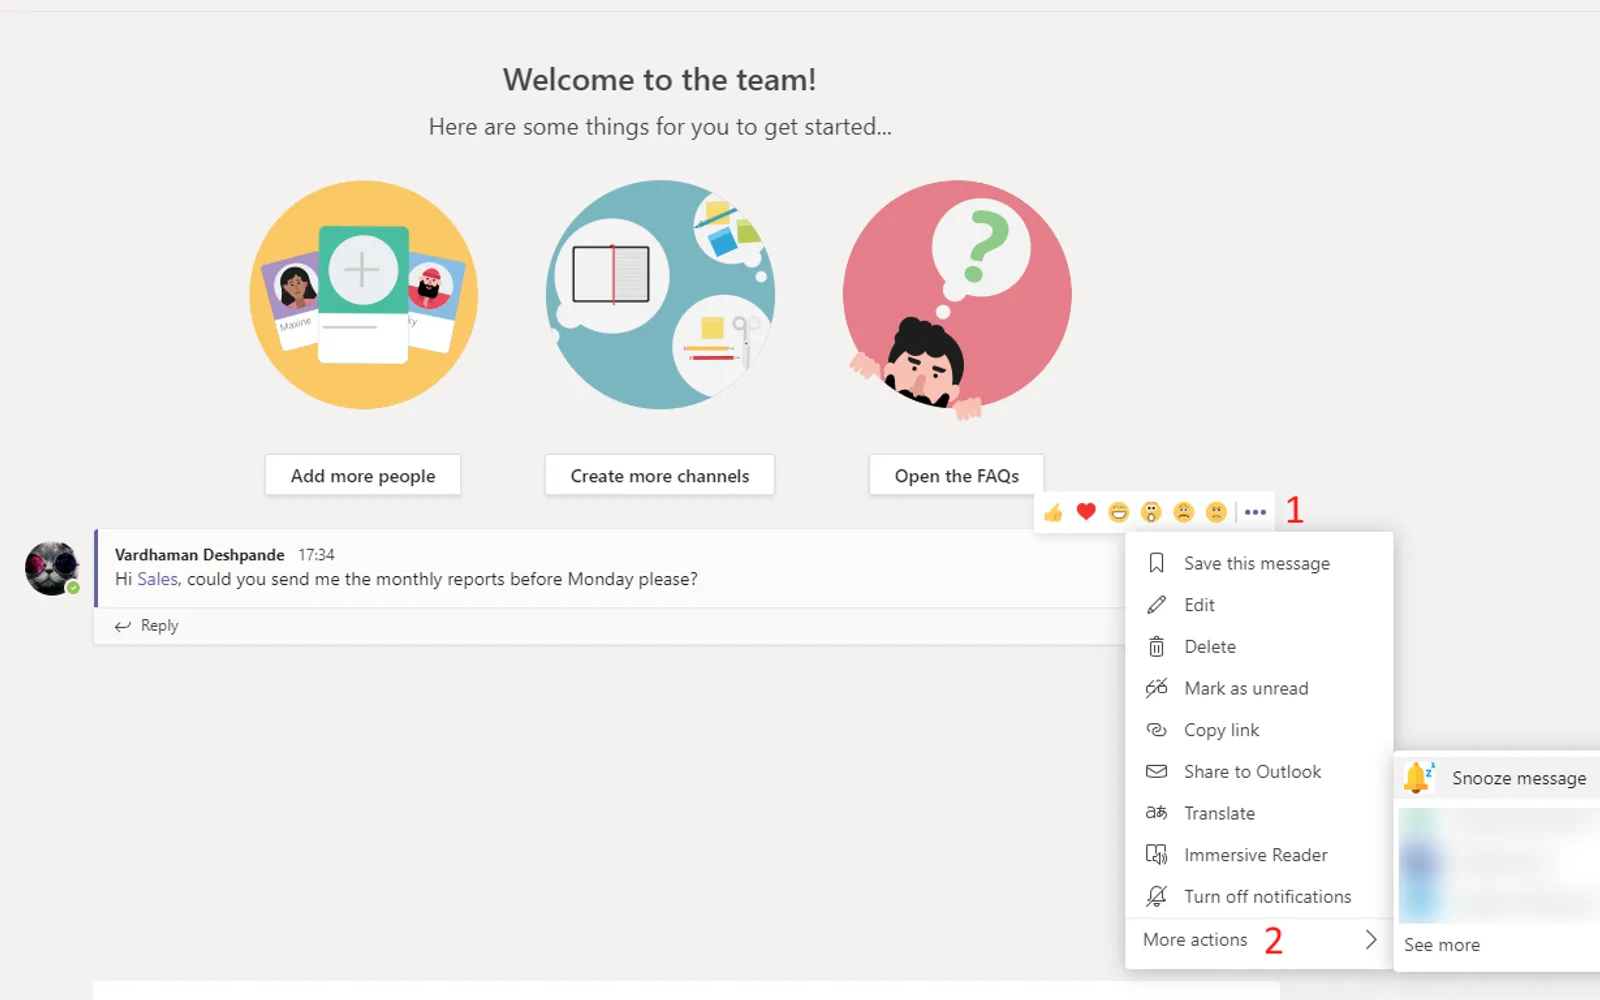Click Reply under the message
This screenshot has height=1000, width=1600.
[x=147, y=626]
